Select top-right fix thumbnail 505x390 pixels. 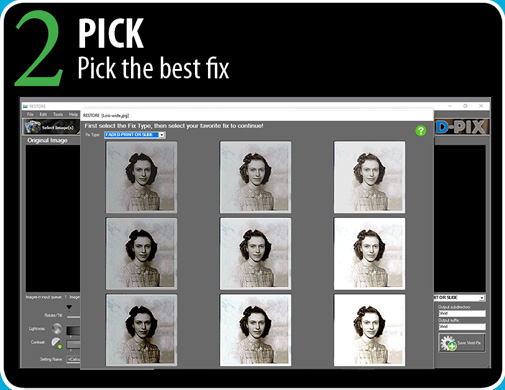[x=369, y=177]
